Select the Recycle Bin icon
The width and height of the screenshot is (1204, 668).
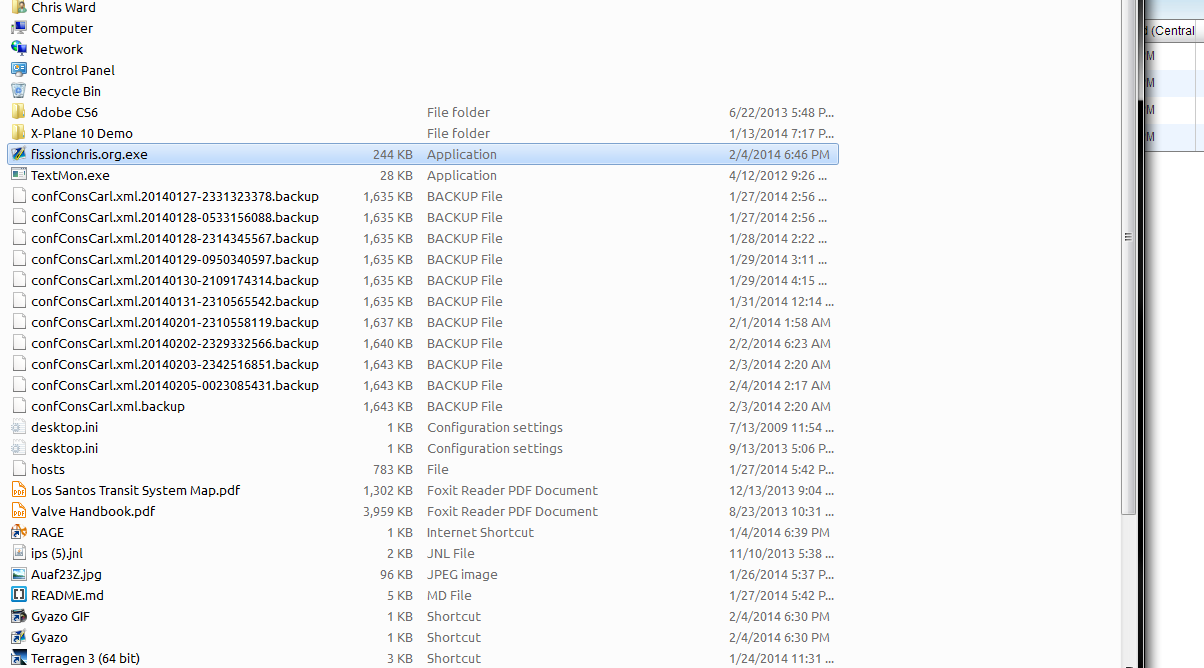point(18,91)
